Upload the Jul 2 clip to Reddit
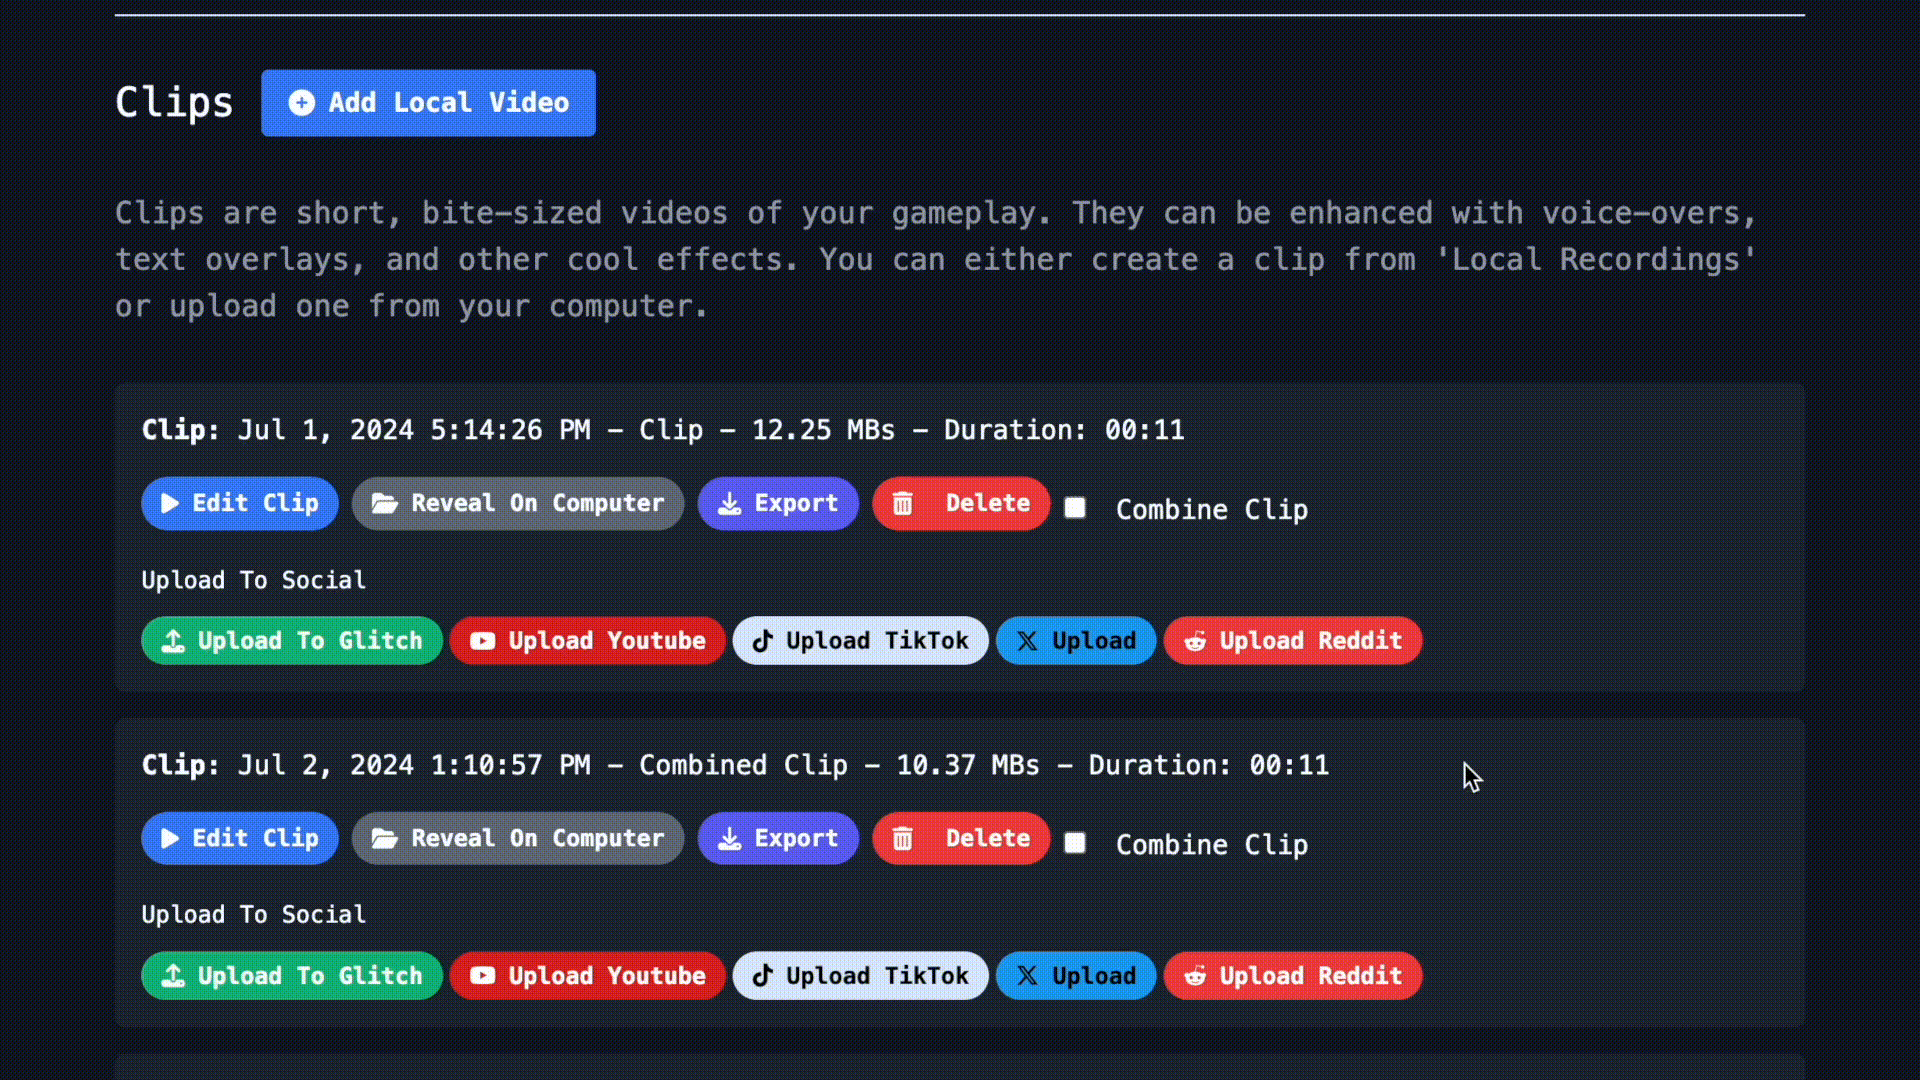 click(1293, 976)
